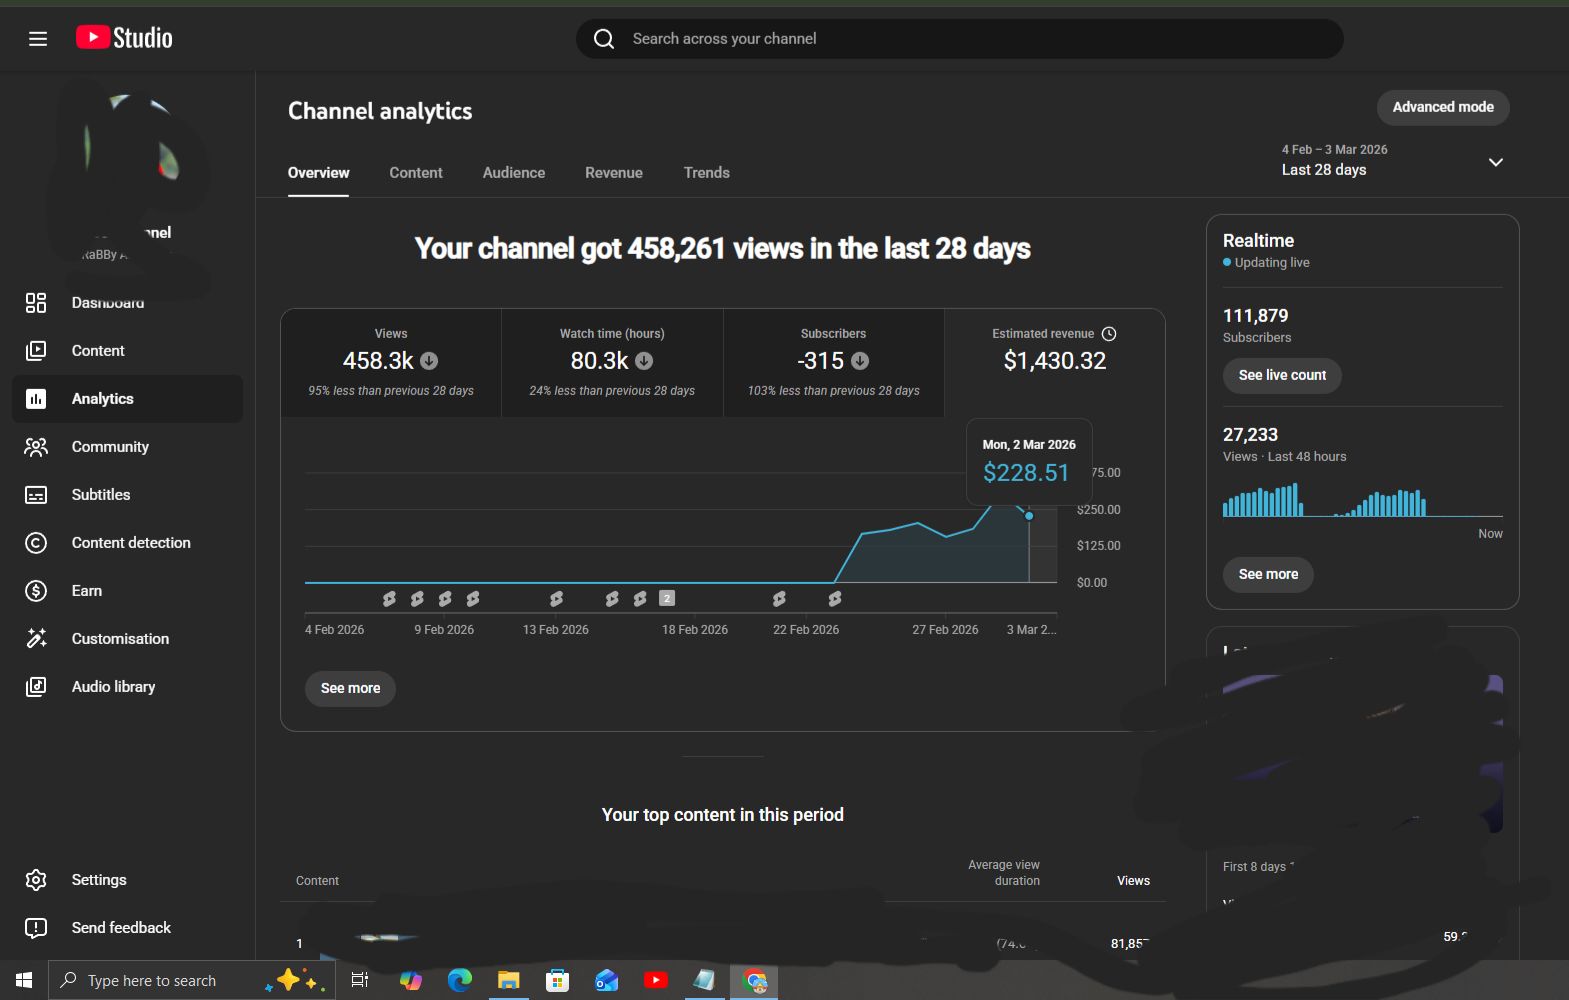Image resolution: width=1569 pixels, height=1000 pixels.
Task: Open Content detection page
Action: (x=130, y=543)
